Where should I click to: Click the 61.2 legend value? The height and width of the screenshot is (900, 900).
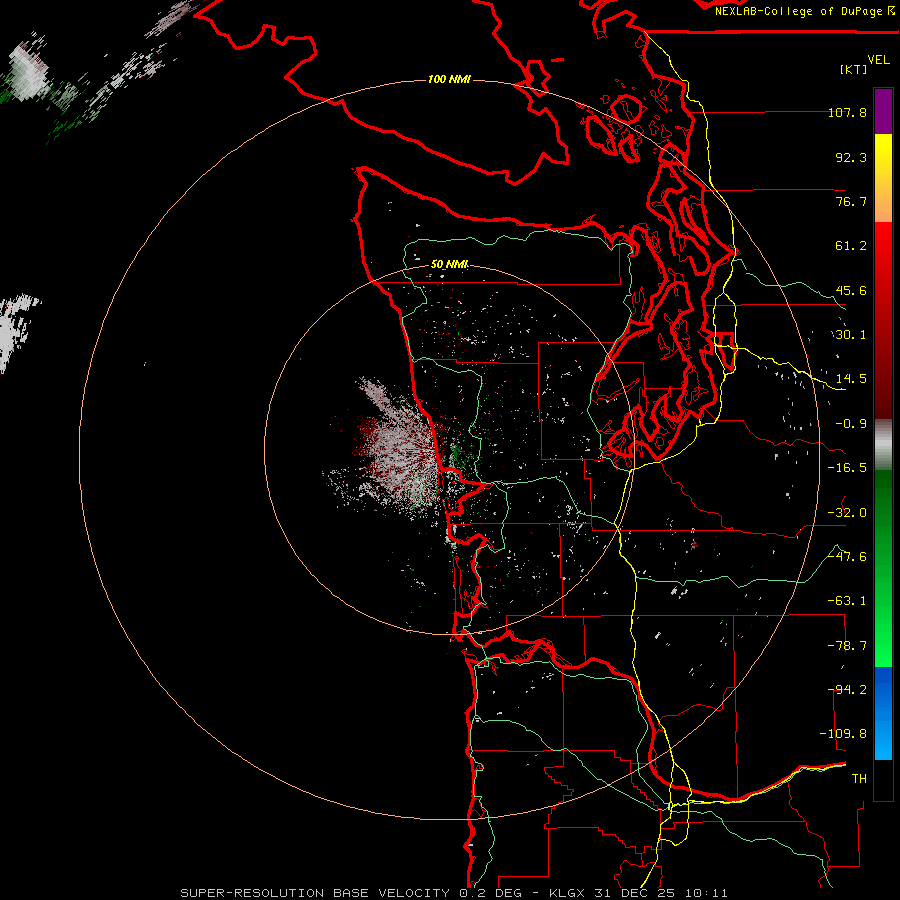pyautogui.click(x=851, y=246)
